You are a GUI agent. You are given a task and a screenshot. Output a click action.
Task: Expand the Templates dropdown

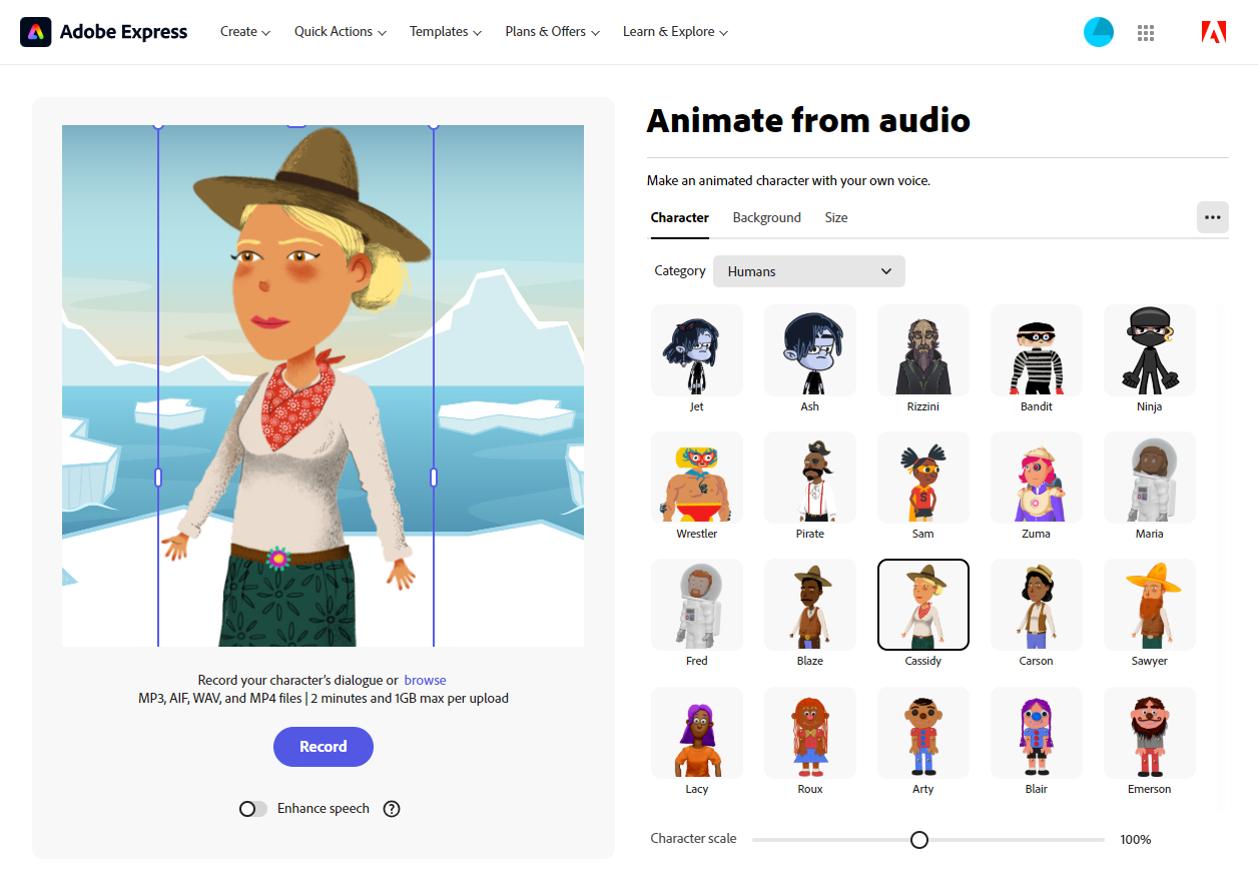444,31
